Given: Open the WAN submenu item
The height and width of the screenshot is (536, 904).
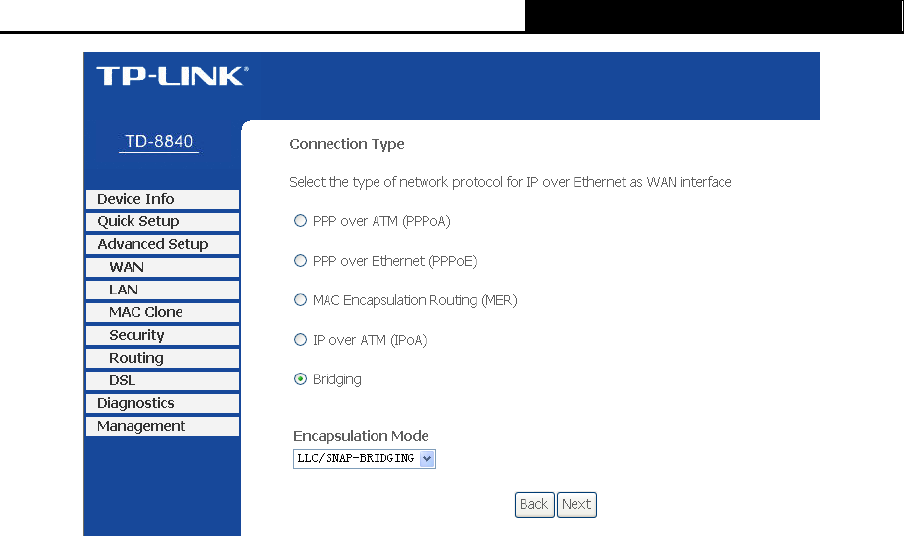Looking at the screenshot, I should 162,267.
